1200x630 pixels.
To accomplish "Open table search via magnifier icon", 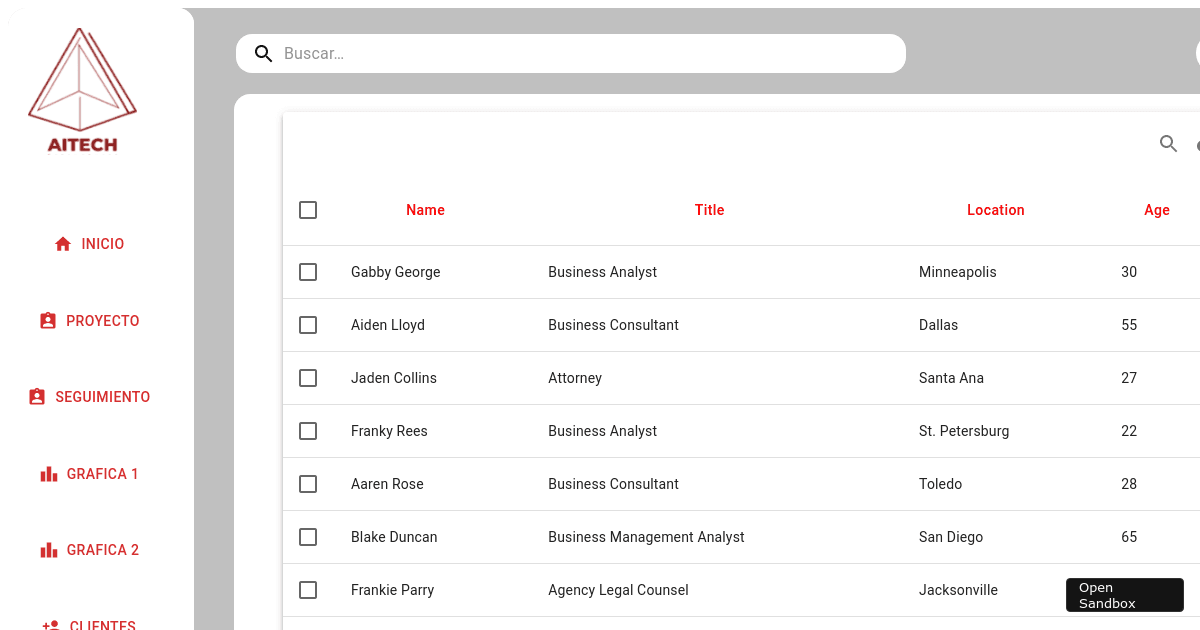I will pyautogui.click(x=1168, y=144).
